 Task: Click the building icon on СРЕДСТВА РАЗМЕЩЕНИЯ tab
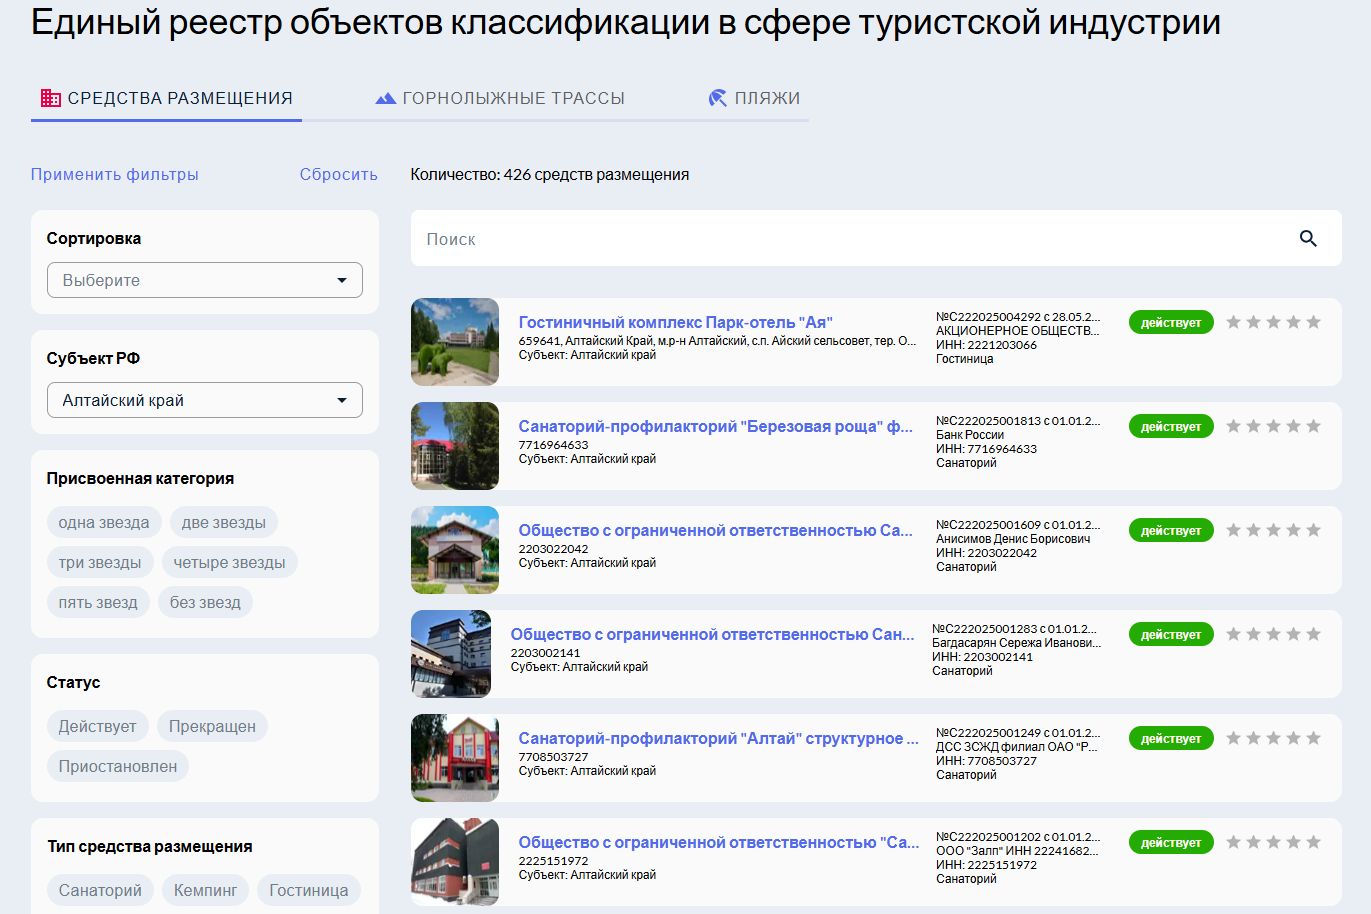point(50,97)
